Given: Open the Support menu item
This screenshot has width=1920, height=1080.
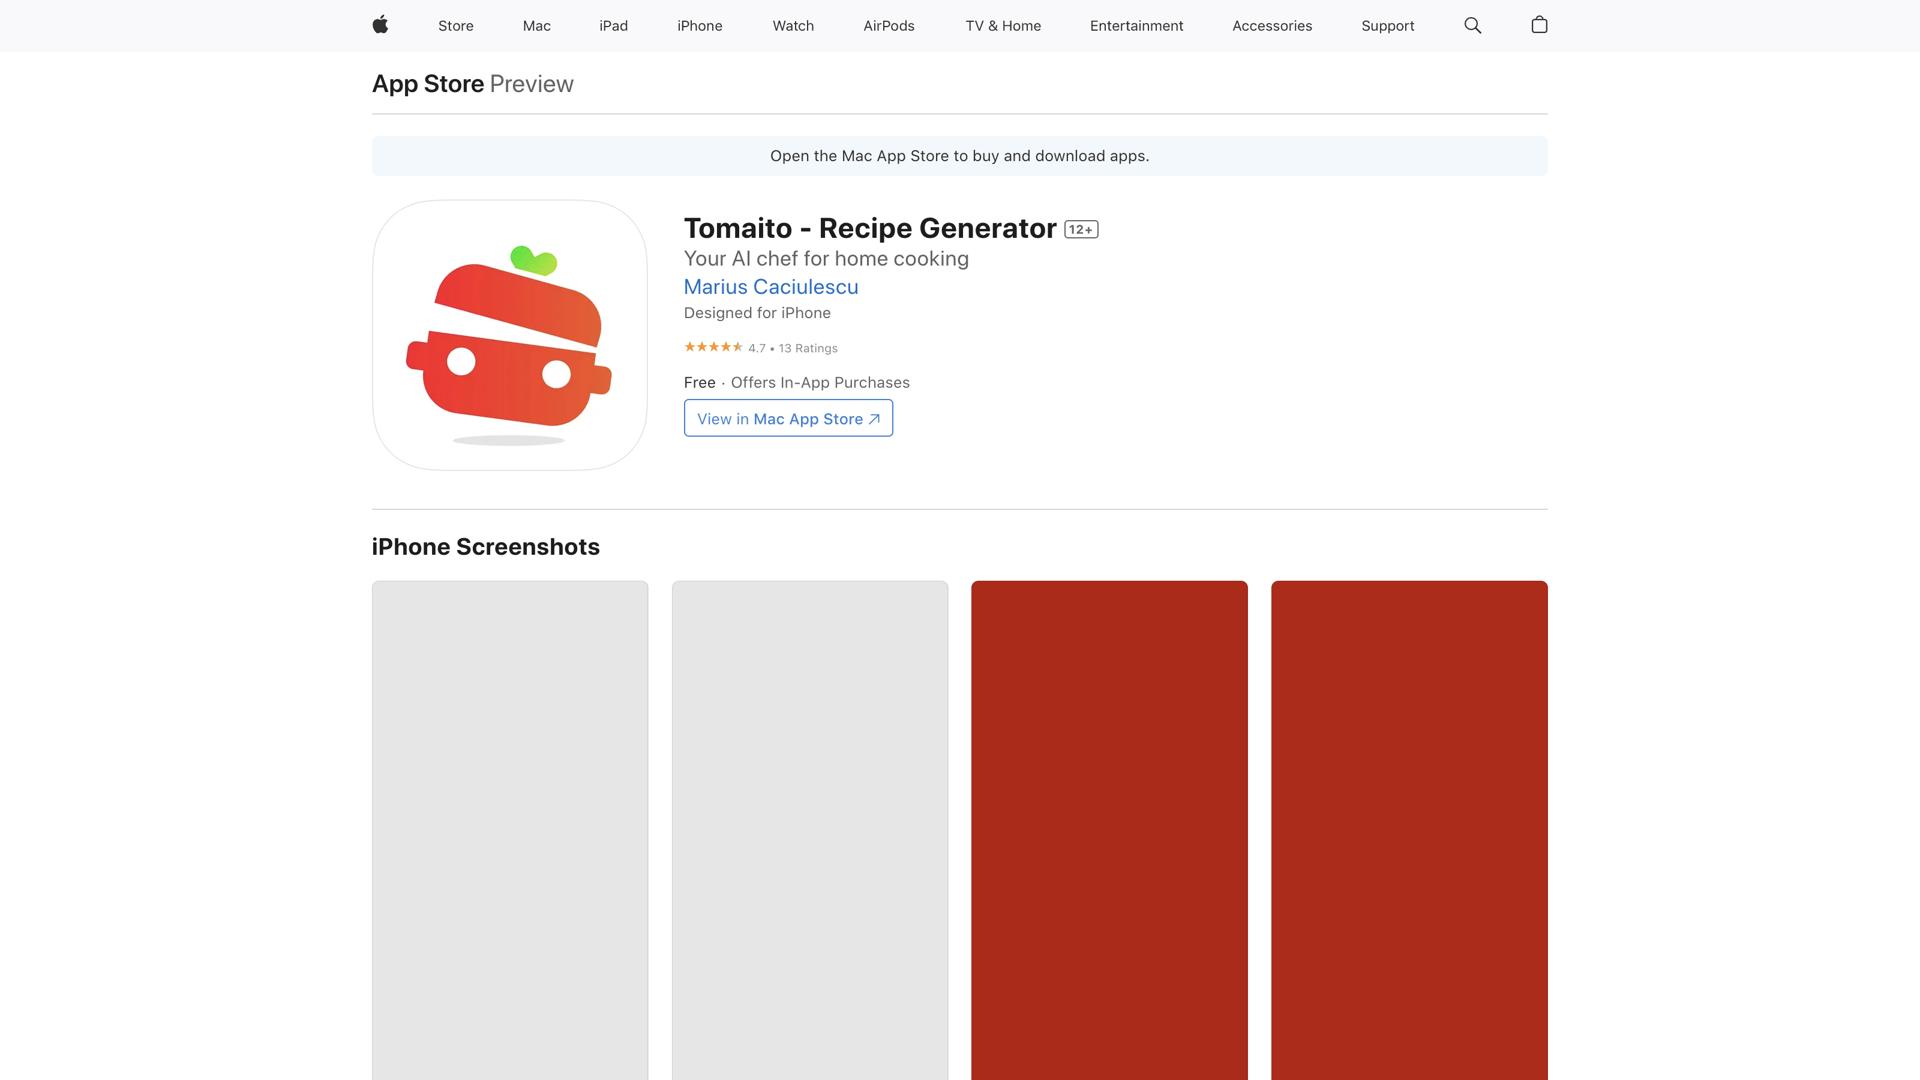Looking at the screenshot, I should pos(1387,26).
